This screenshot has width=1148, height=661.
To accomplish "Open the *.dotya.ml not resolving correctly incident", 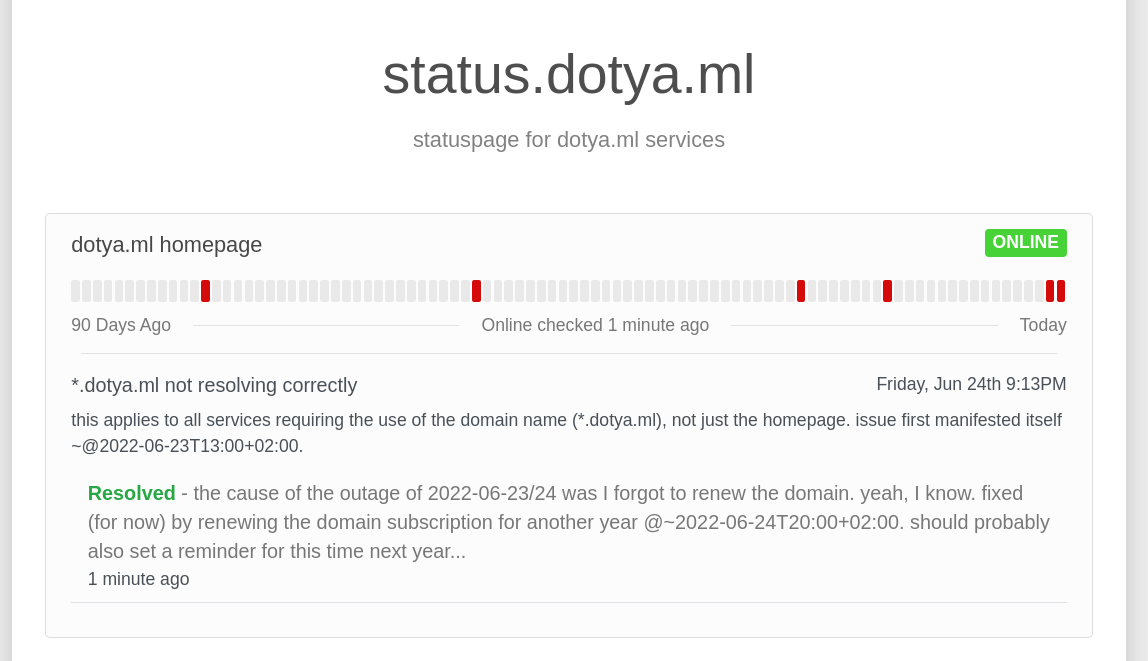I will click(x=214, y=385).
